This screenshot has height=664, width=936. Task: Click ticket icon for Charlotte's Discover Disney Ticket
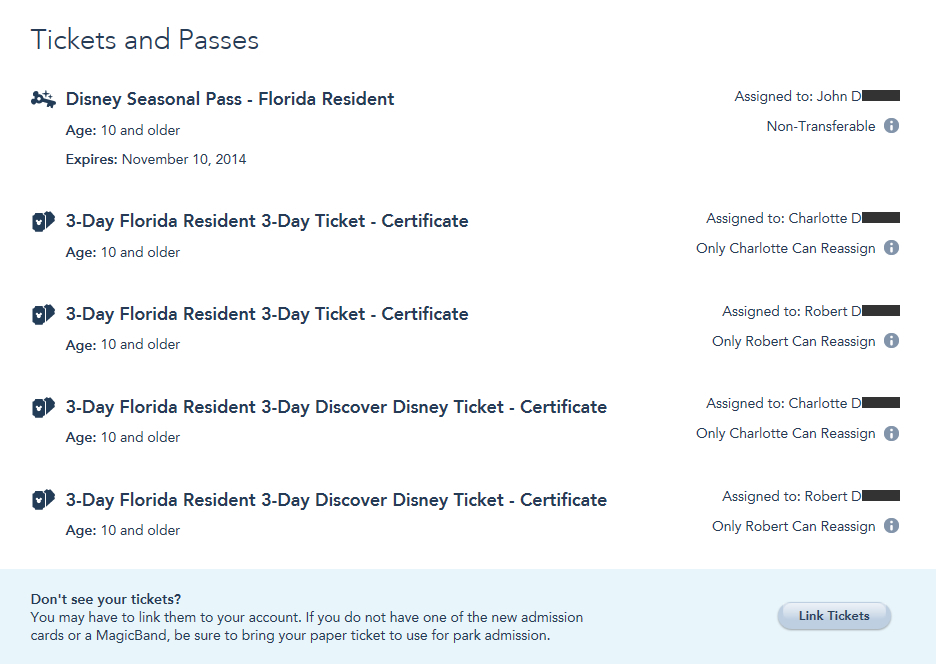click(43, 407)
